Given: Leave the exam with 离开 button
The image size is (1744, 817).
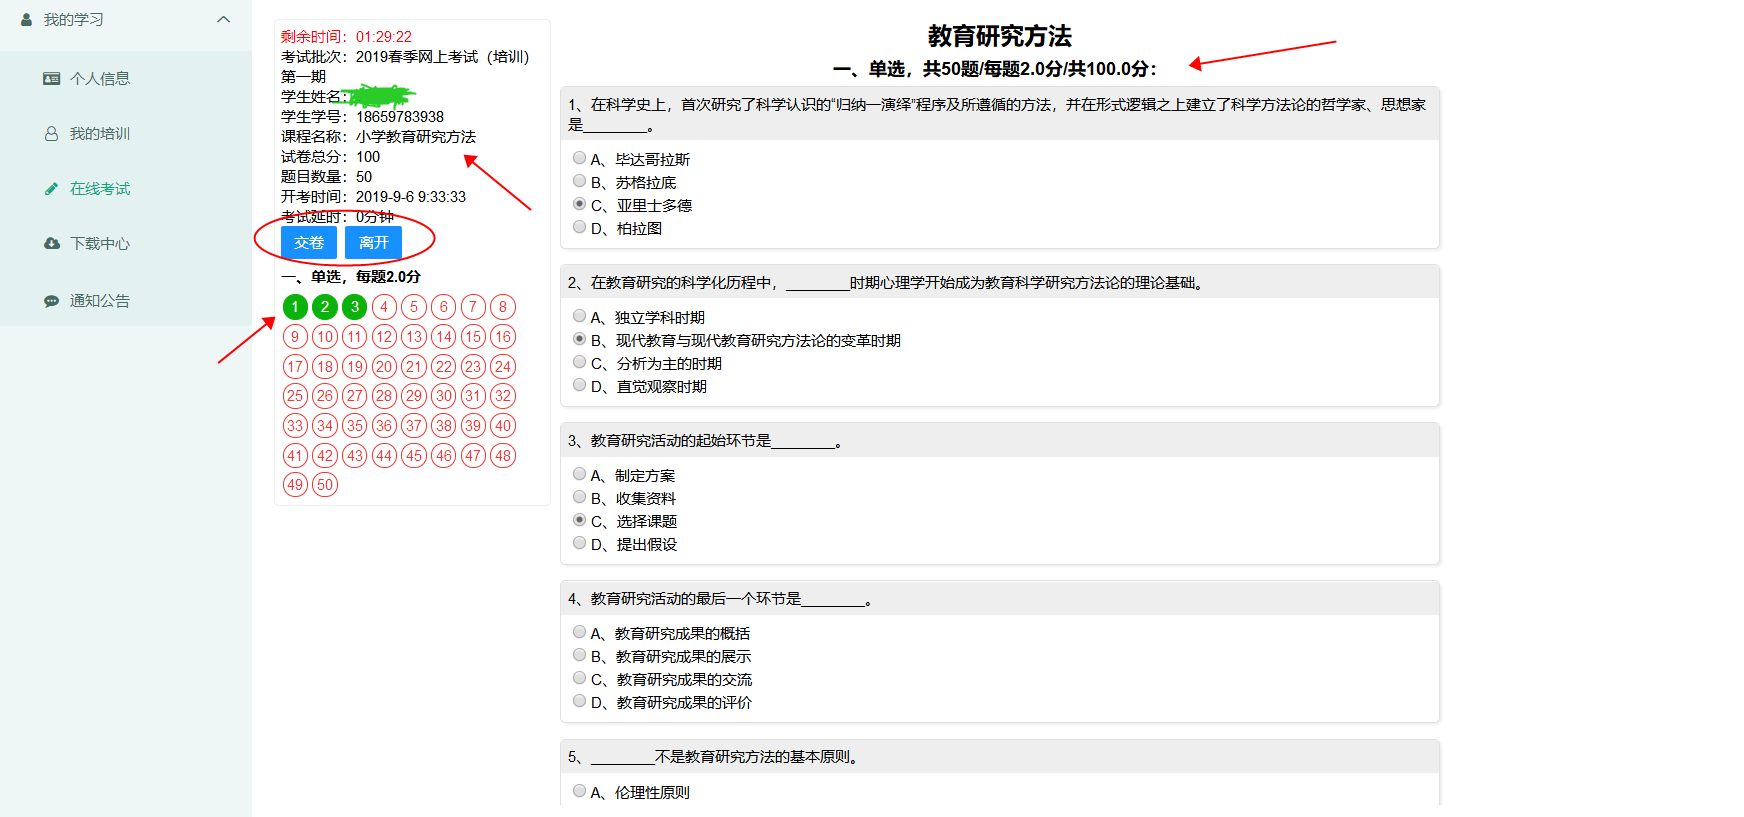Looking at the screenshot, I should tap(374, 242).
